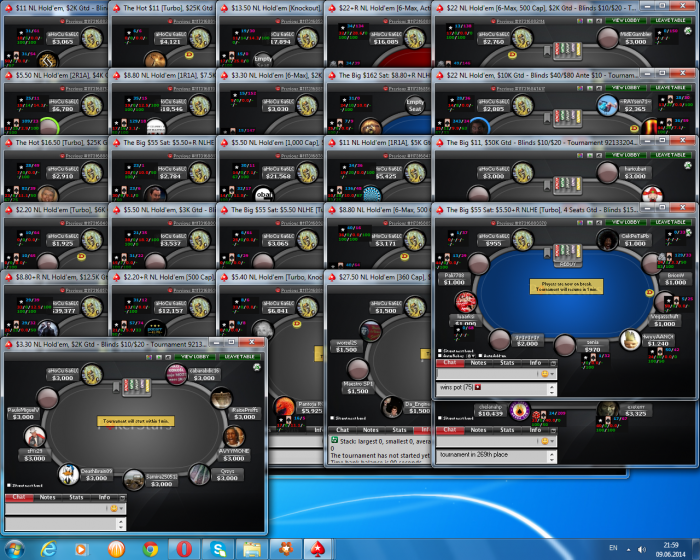Open Opera browser from the taskbar
700x560 pixels.
tap(184, 549)
